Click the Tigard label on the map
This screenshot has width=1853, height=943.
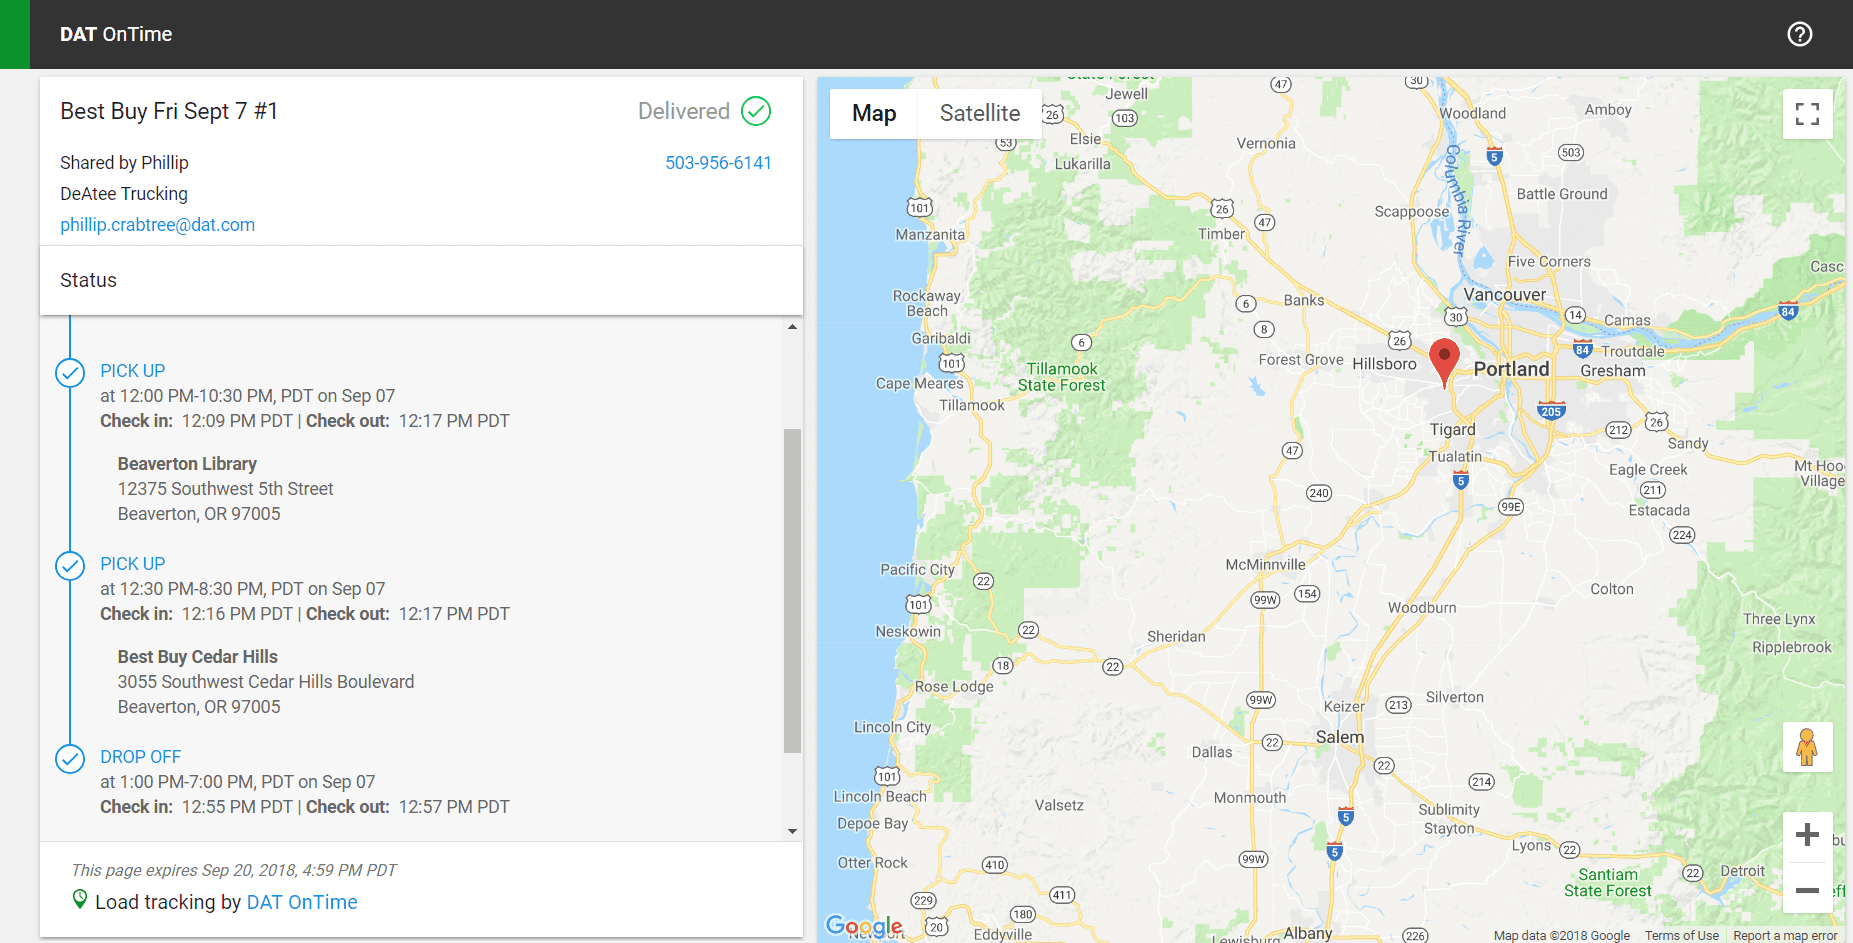(1452, 430)
